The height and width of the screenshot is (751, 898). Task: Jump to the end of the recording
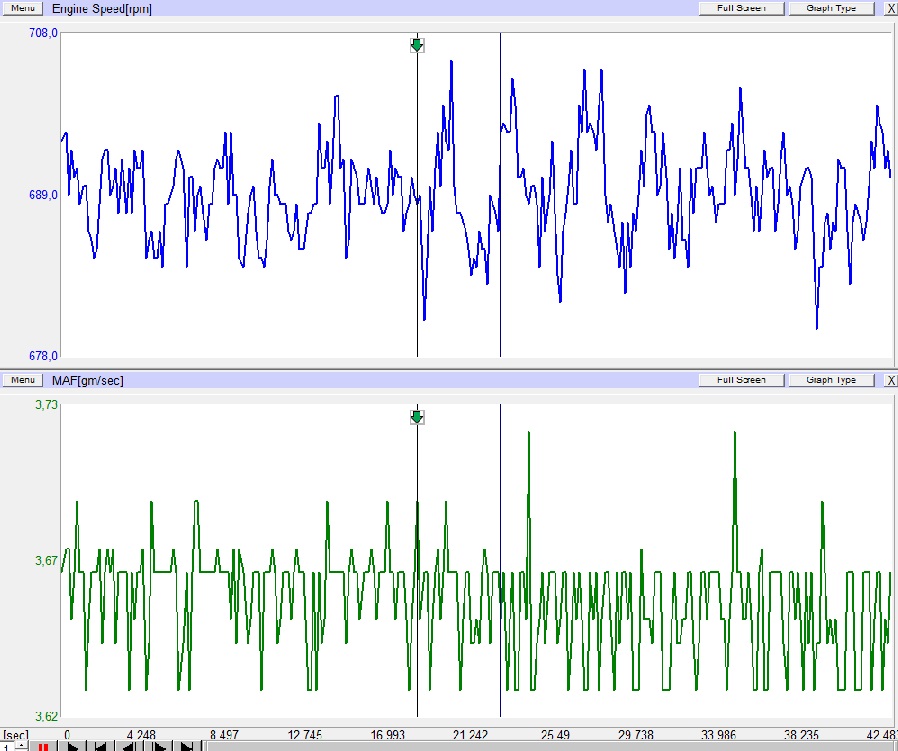point(186,746)
